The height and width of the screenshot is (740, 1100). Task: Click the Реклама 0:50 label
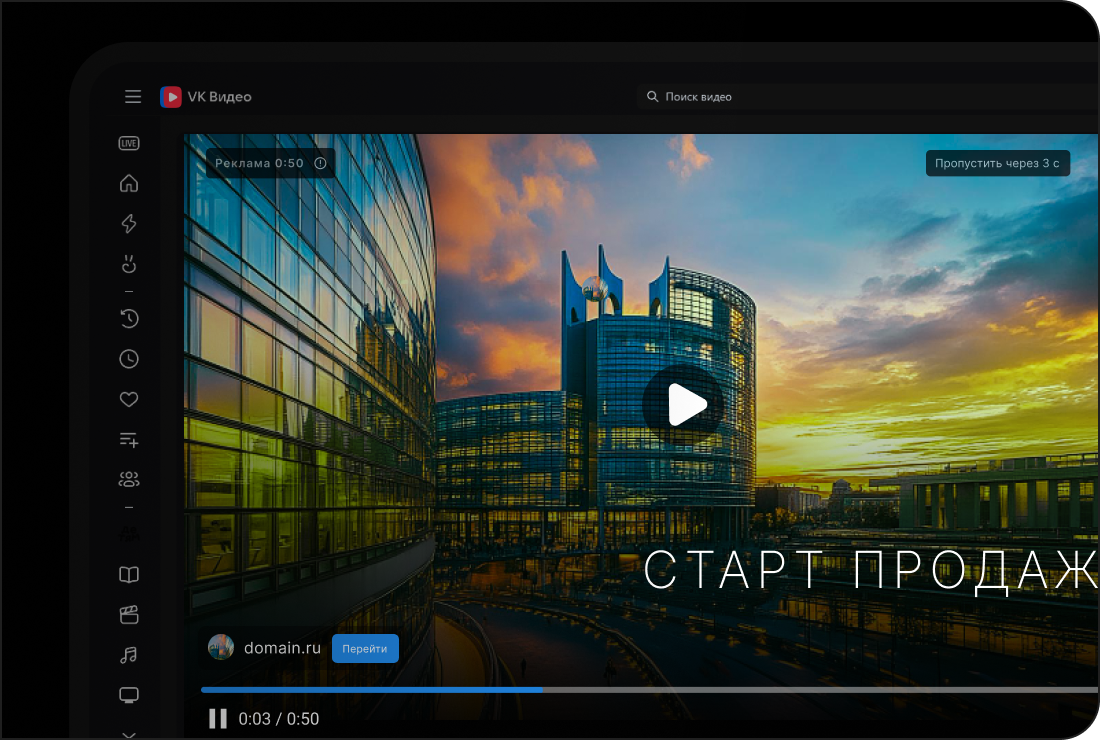click(x=259, y=163)
